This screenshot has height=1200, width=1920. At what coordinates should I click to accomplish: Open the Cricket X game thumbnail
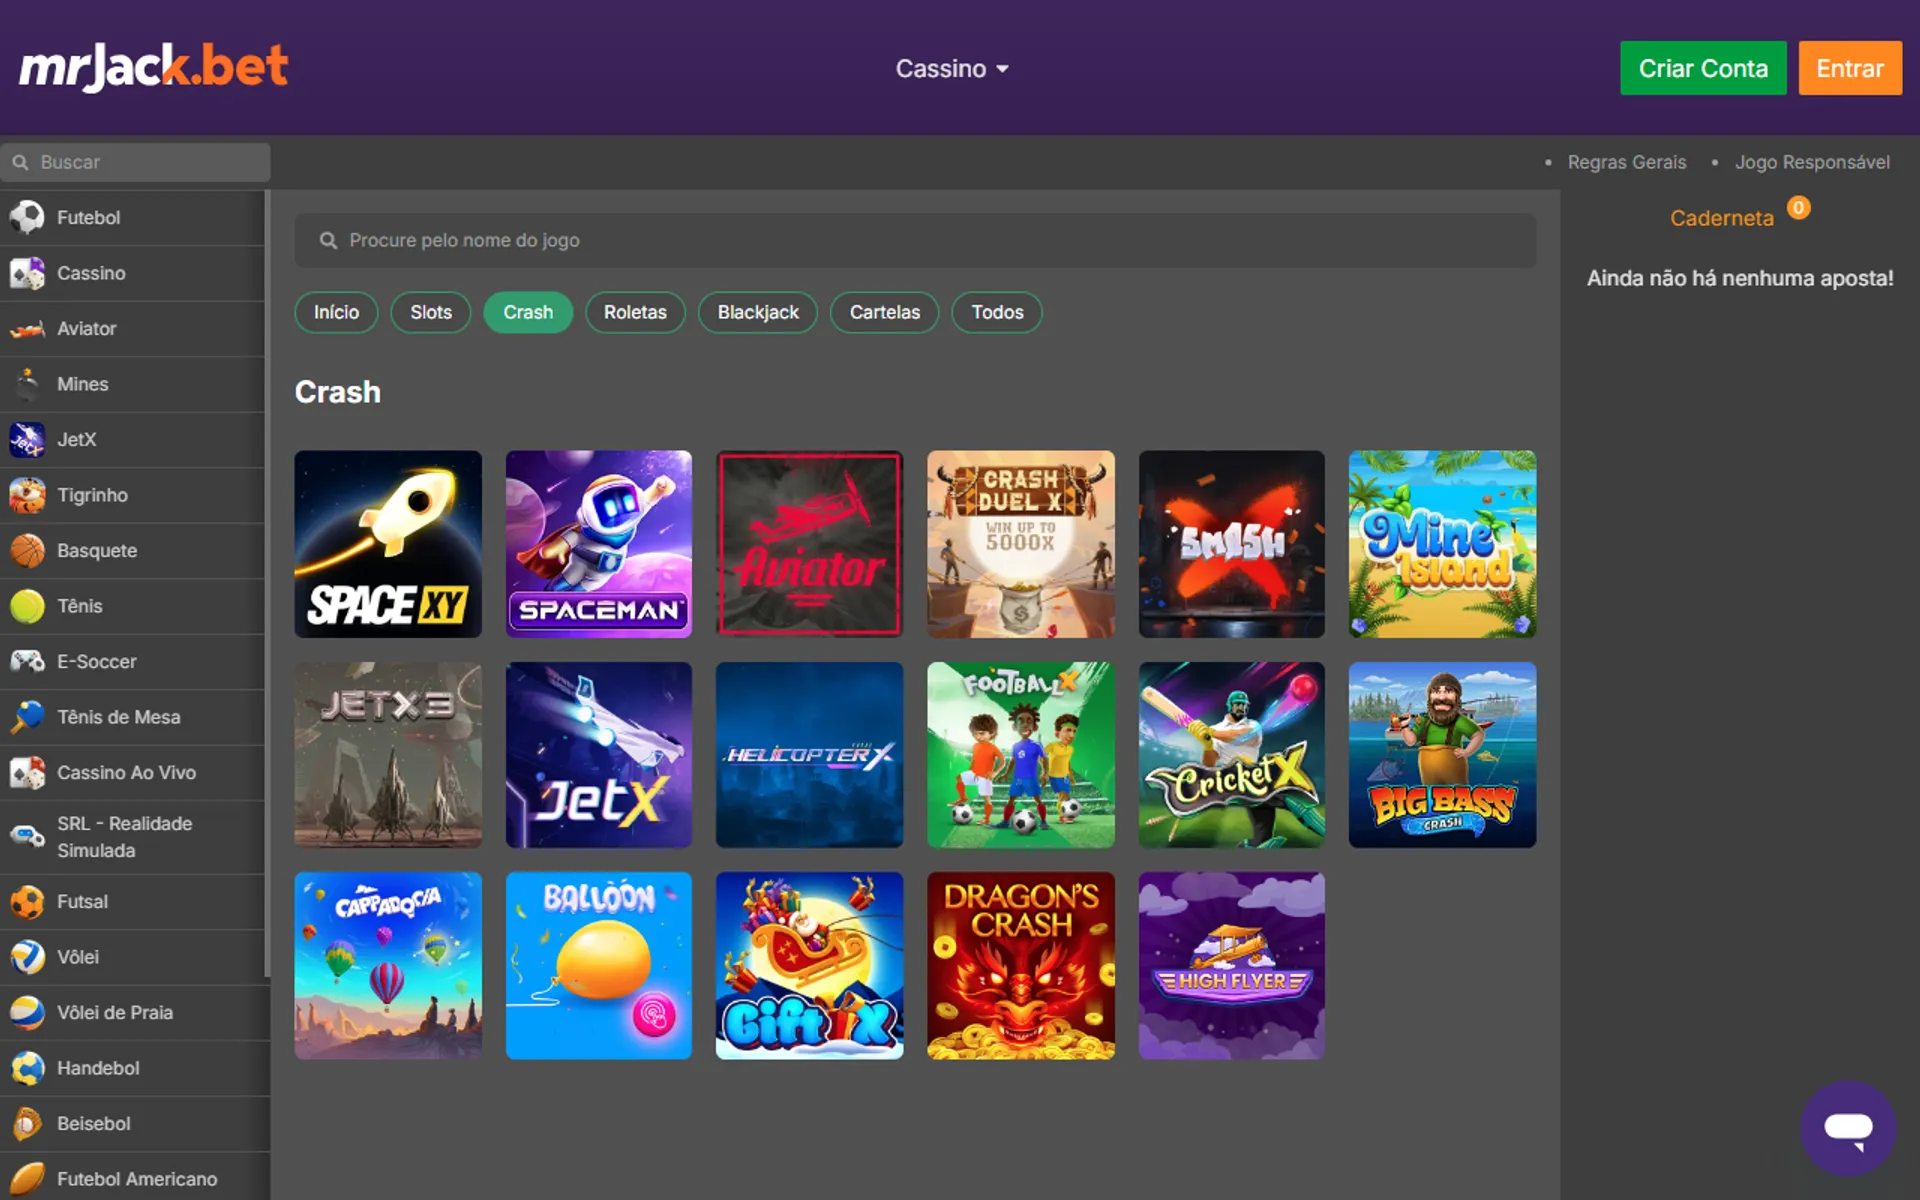[x=1232, y=755]
